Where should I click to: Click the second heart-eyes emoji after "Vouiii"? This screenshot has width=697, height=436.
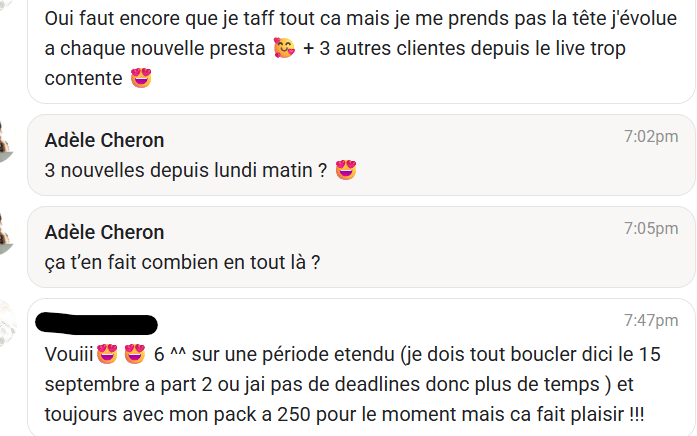click(135, 355)
